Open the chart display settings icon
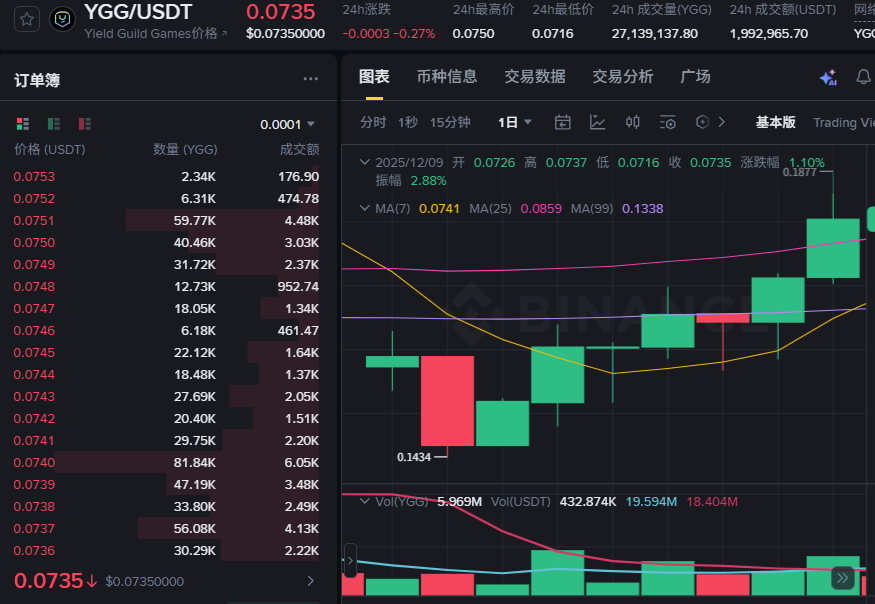875x604 pixels. (x=667, y=122)
